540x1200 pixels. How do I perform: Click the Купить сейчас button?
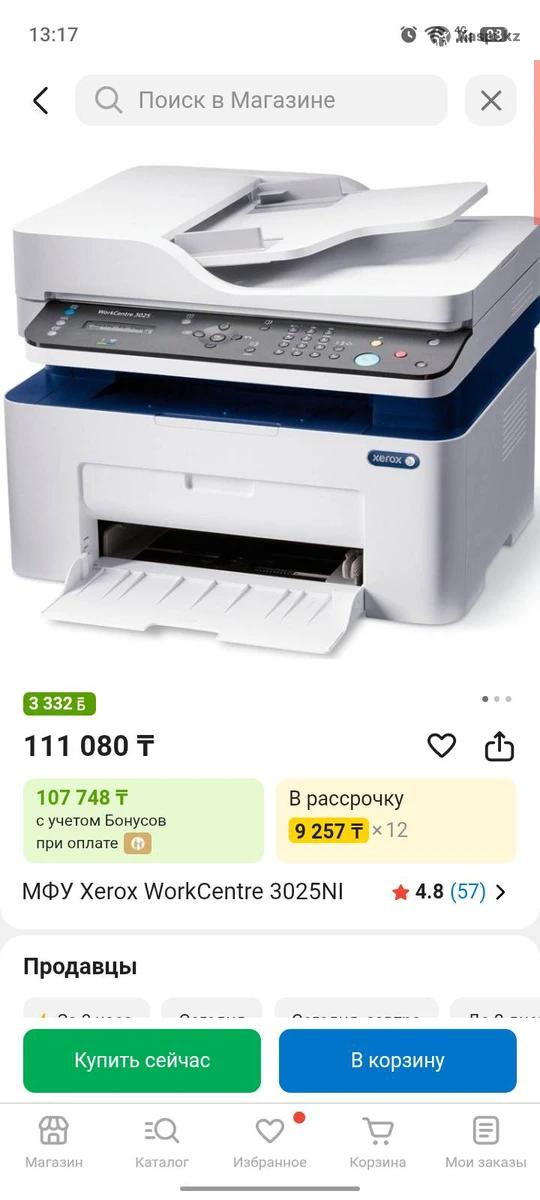[x=142, y=1060]
